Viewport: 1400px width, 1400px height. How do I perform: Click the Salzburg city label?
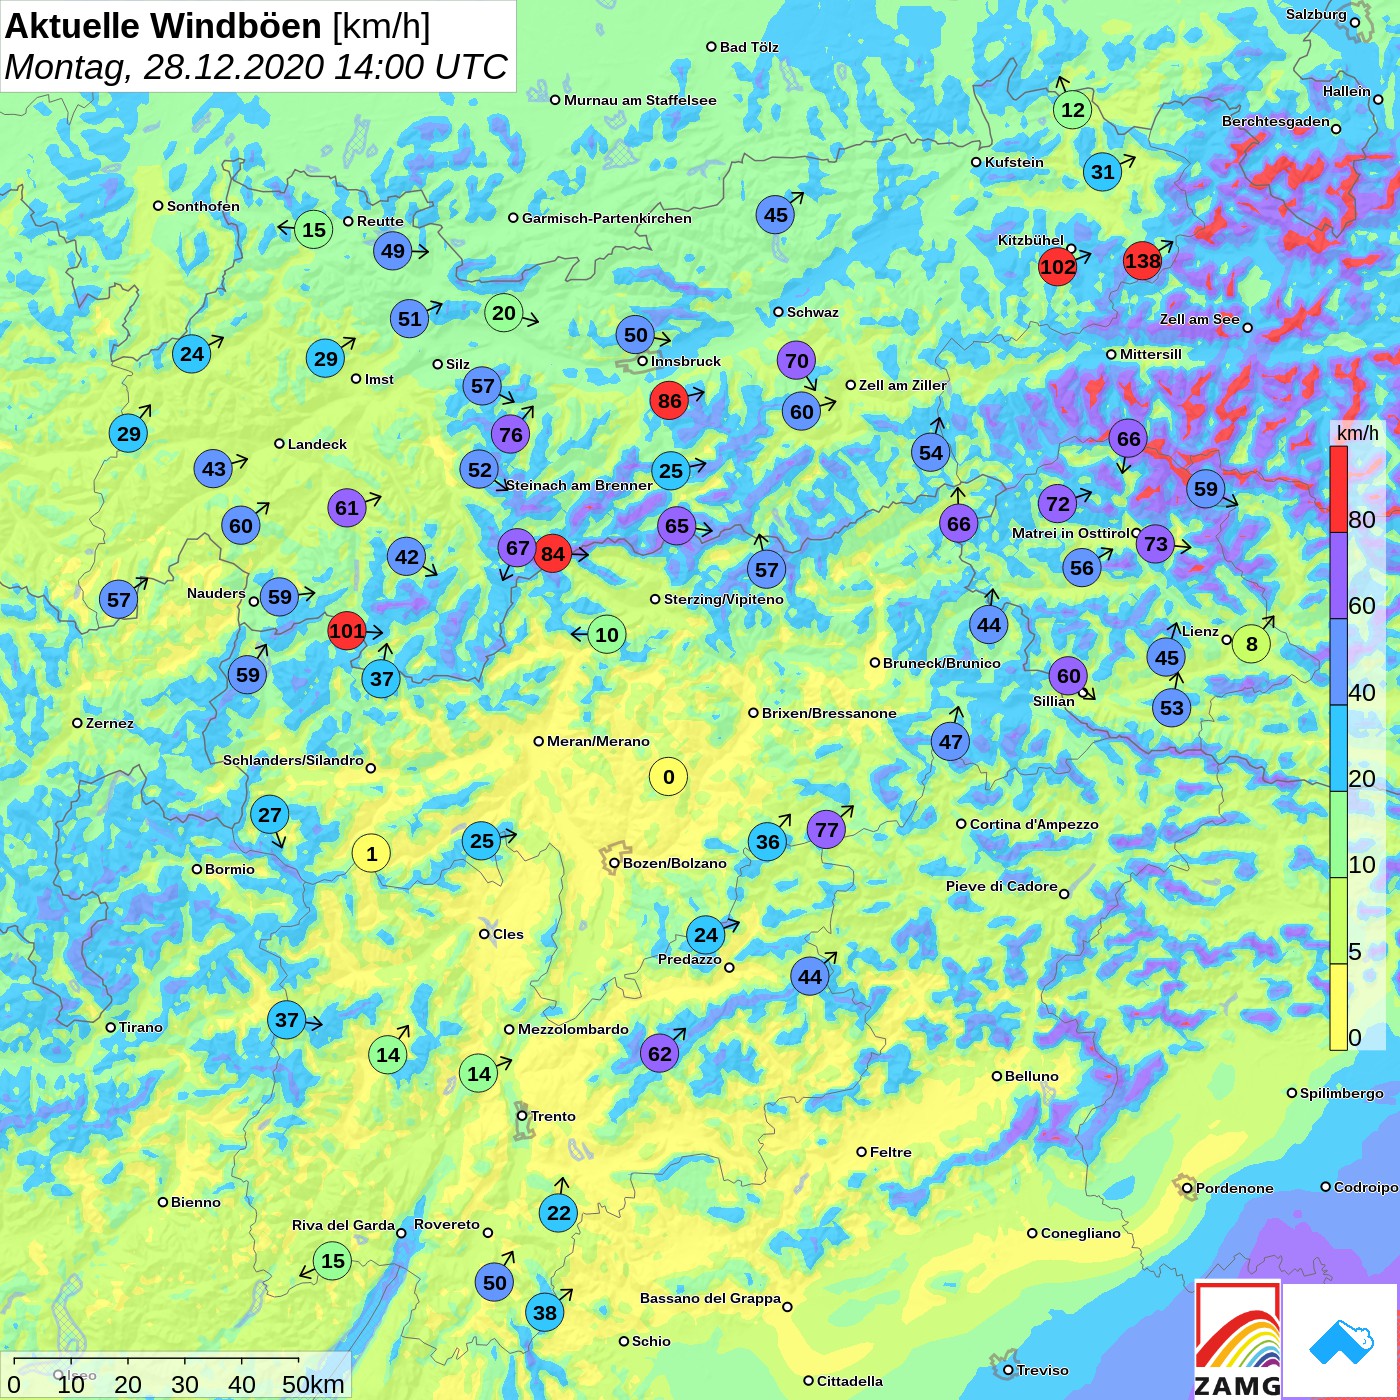pyautogui.click(x=1316, y=14)
